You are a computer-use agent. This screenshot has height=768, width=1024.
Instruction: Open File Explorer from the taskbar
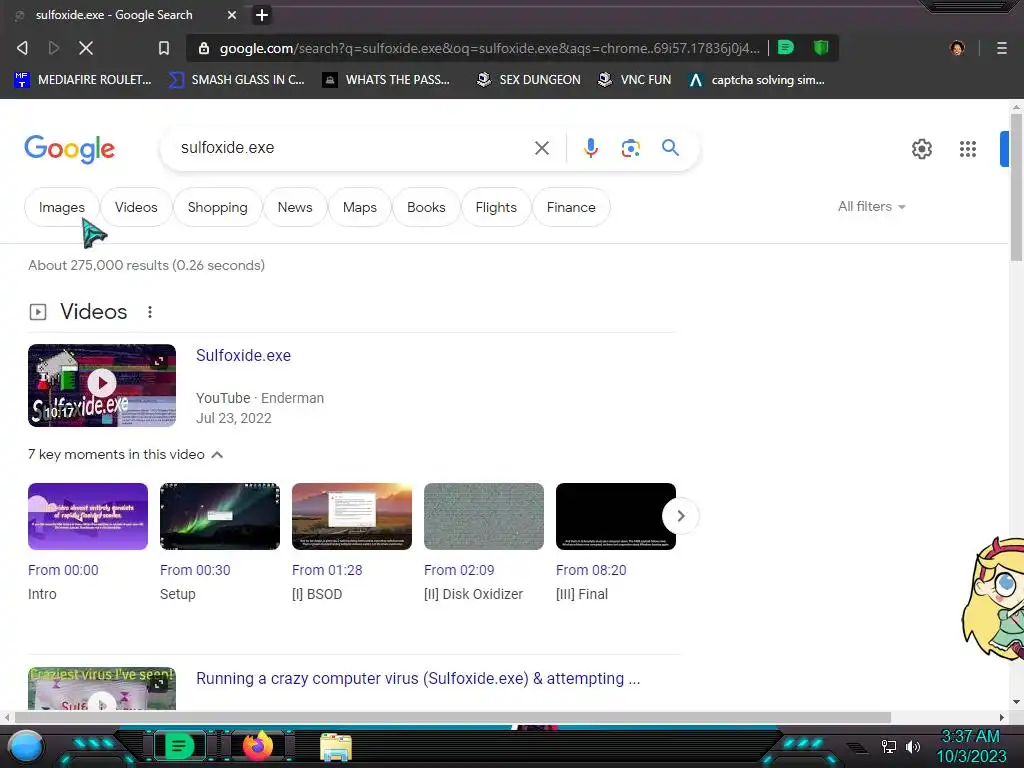pos(336,747)
